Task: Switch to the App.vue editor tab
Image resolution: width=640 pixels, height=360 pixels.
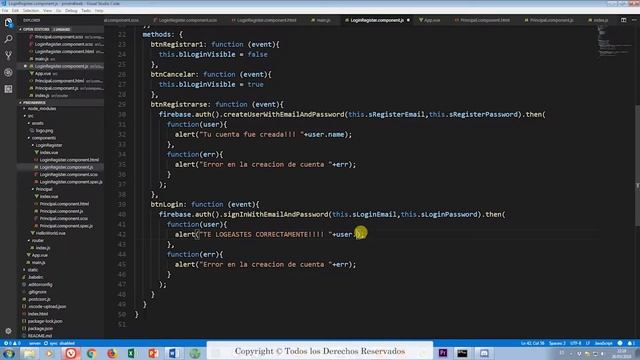Action: pos(429,20)
